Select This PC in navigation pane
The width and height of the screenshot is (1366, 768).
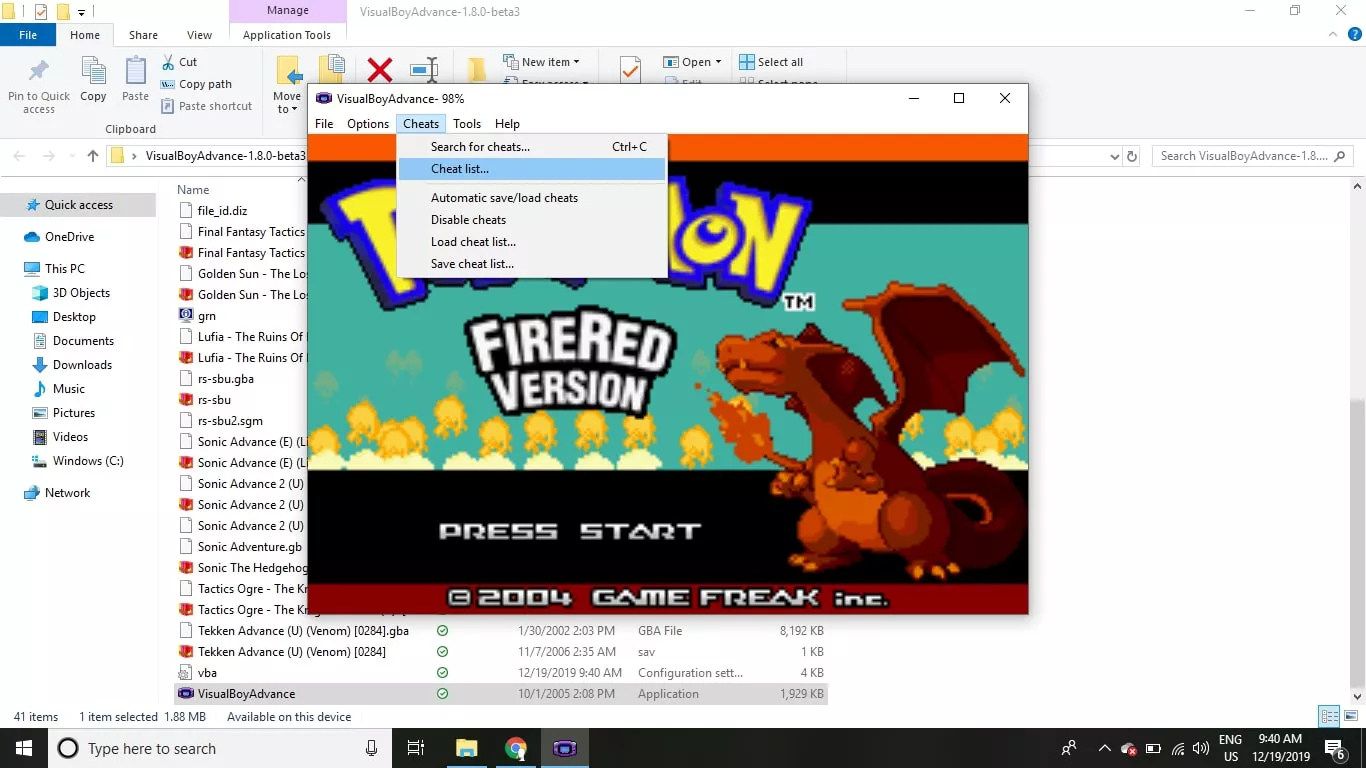(64, 269)
